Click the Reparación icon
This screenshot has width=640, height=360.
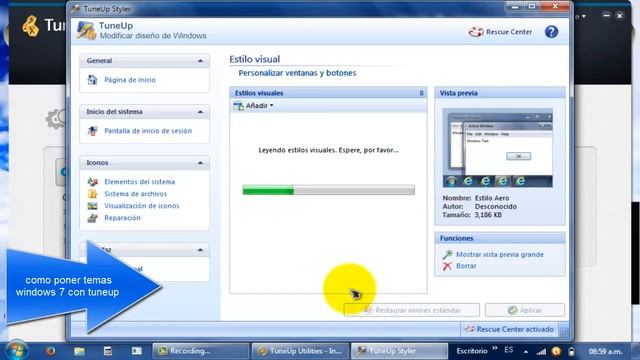tap(93, 218)
